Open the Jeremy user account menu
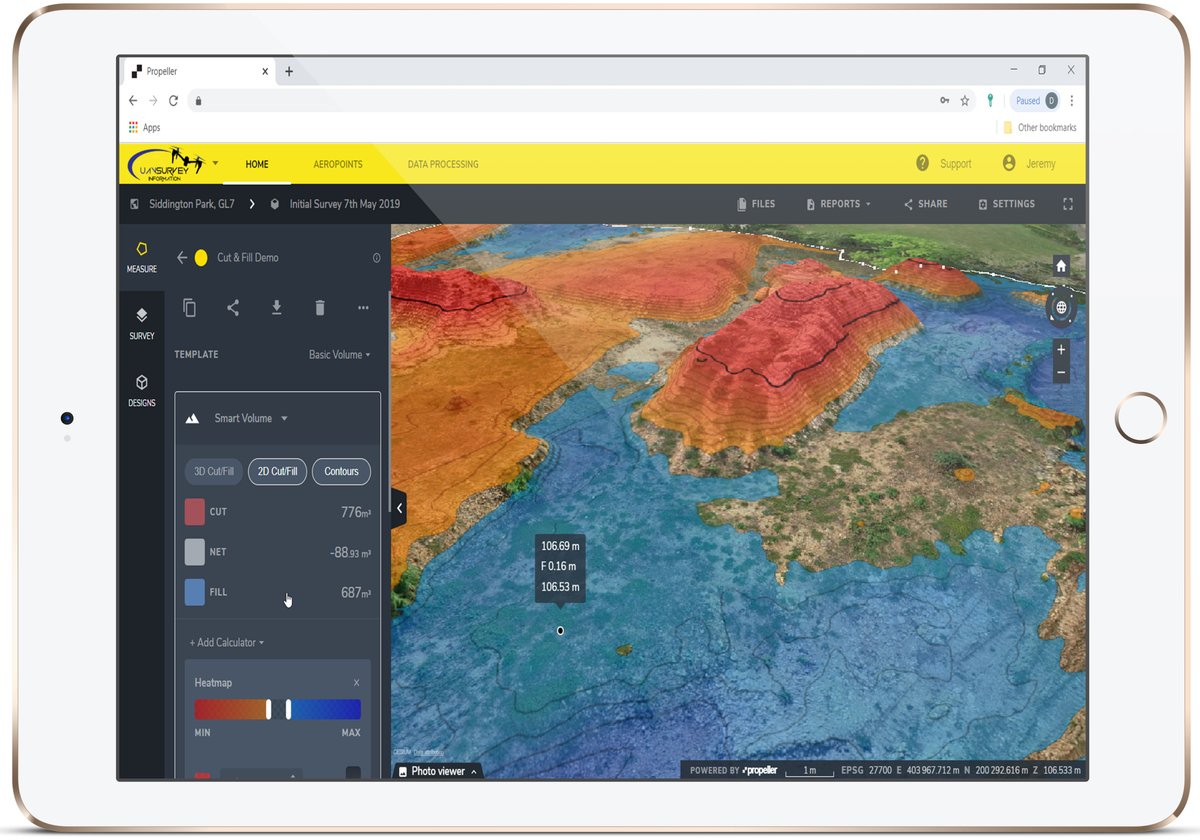The image size is (1200, 840). pyautogui.click(x=1028, y=164)
